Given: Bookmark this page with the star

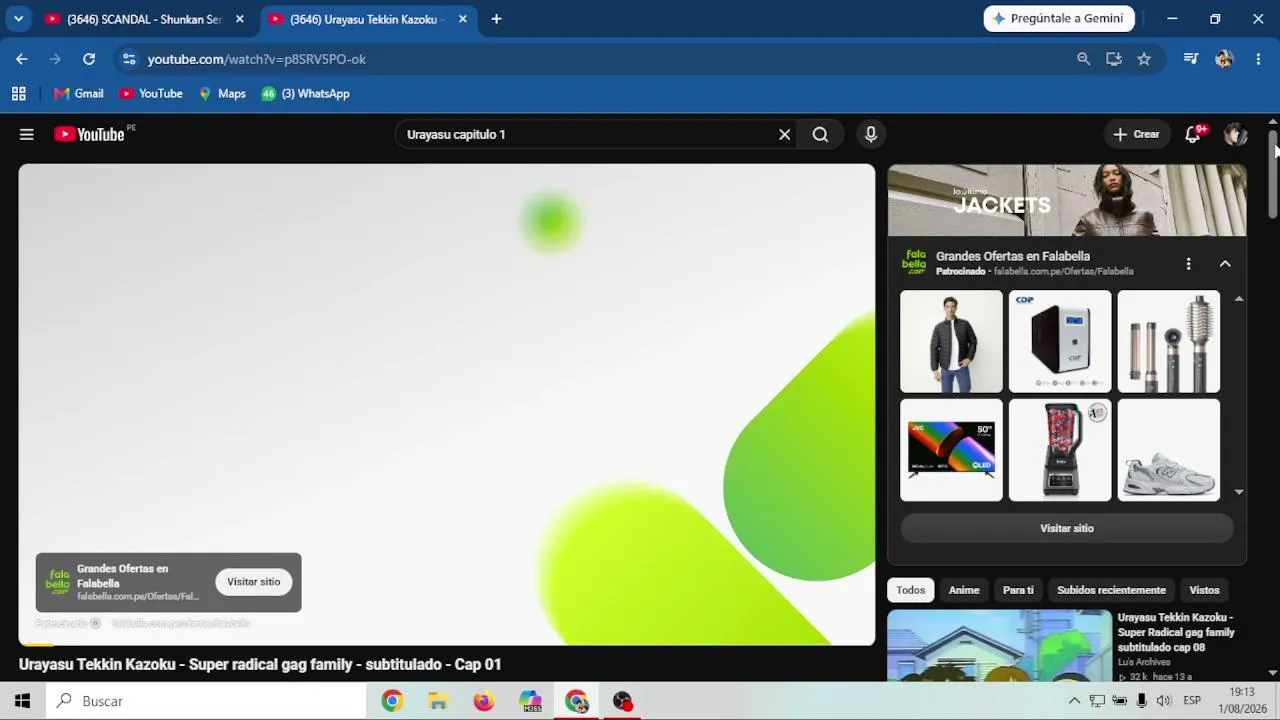Looking at the screenshot, I should coord(1144,59).
